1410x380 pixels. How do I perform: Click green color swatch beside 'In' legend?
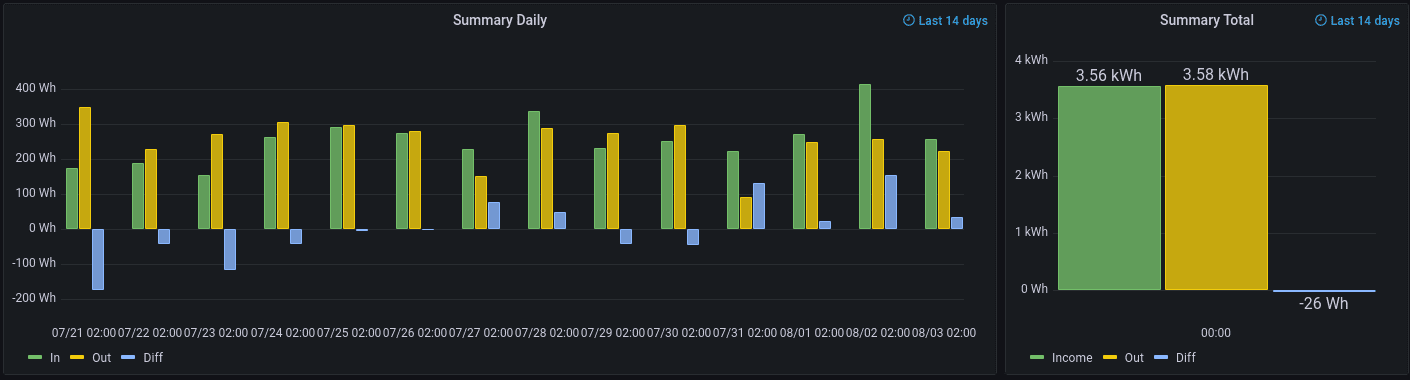tap(35, 357)
